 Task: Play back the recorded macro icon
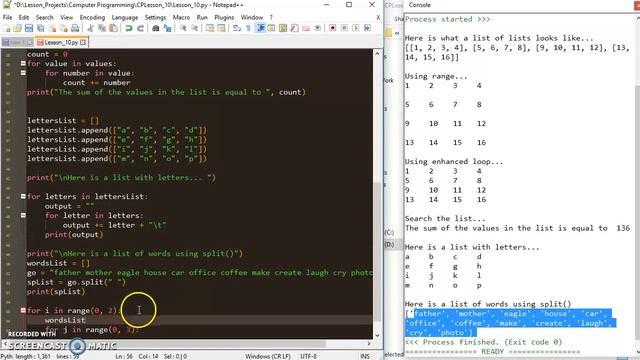[x=356, y=28]
